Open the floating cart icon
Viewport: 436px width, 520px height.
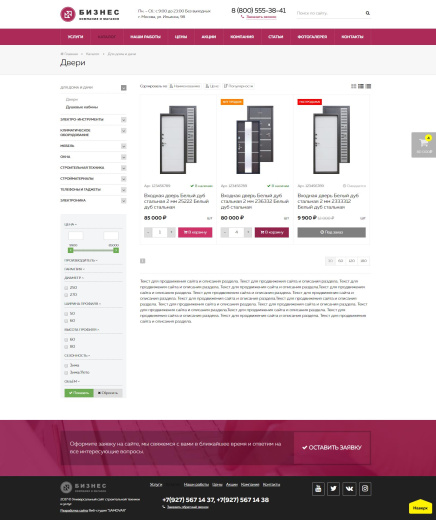[x=424, y=145]
